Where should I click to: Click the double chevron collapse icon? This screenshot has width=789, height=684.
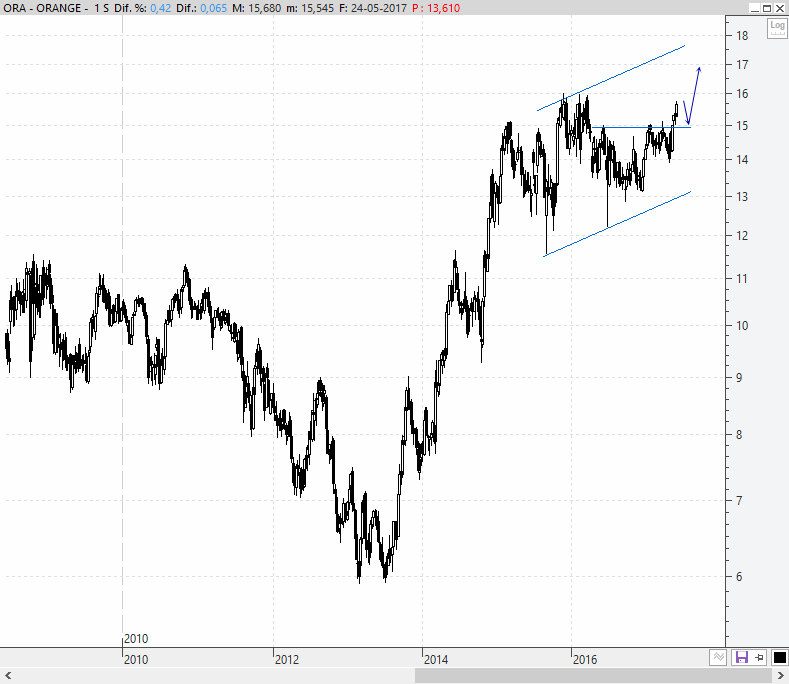tap(718, 657)
